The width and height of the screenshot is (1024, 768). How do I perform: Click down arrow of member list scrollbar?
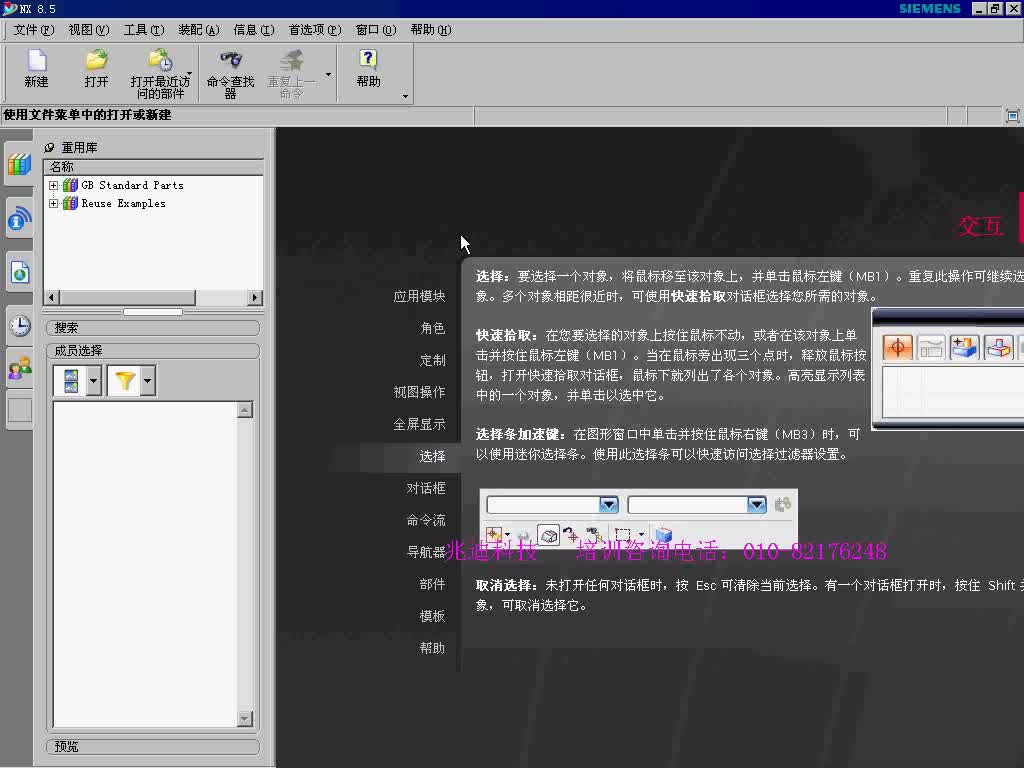(x=245, y=719)
